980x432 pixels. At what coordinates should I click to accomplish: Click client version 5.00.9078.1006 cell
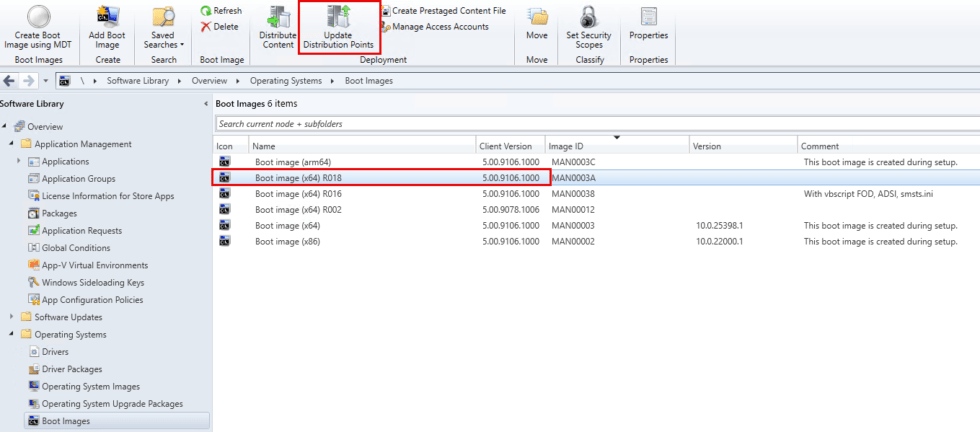(511, 209)
